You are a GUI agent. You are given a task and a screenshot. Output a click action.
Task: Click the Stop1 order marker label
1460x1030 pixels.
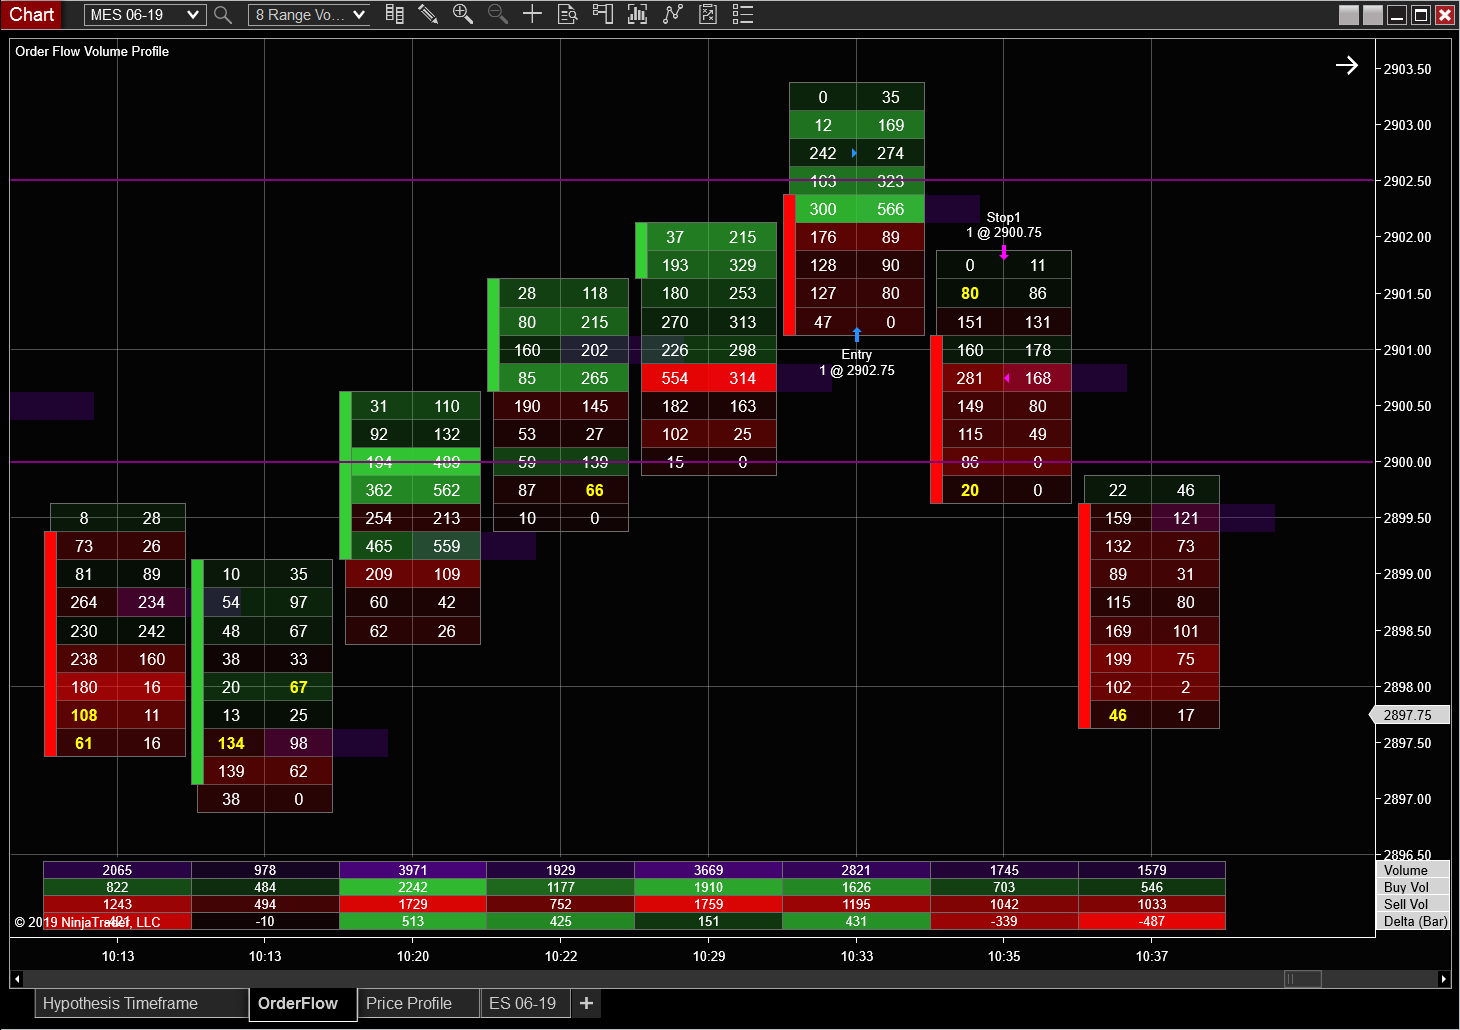(x=1003, y=225)
